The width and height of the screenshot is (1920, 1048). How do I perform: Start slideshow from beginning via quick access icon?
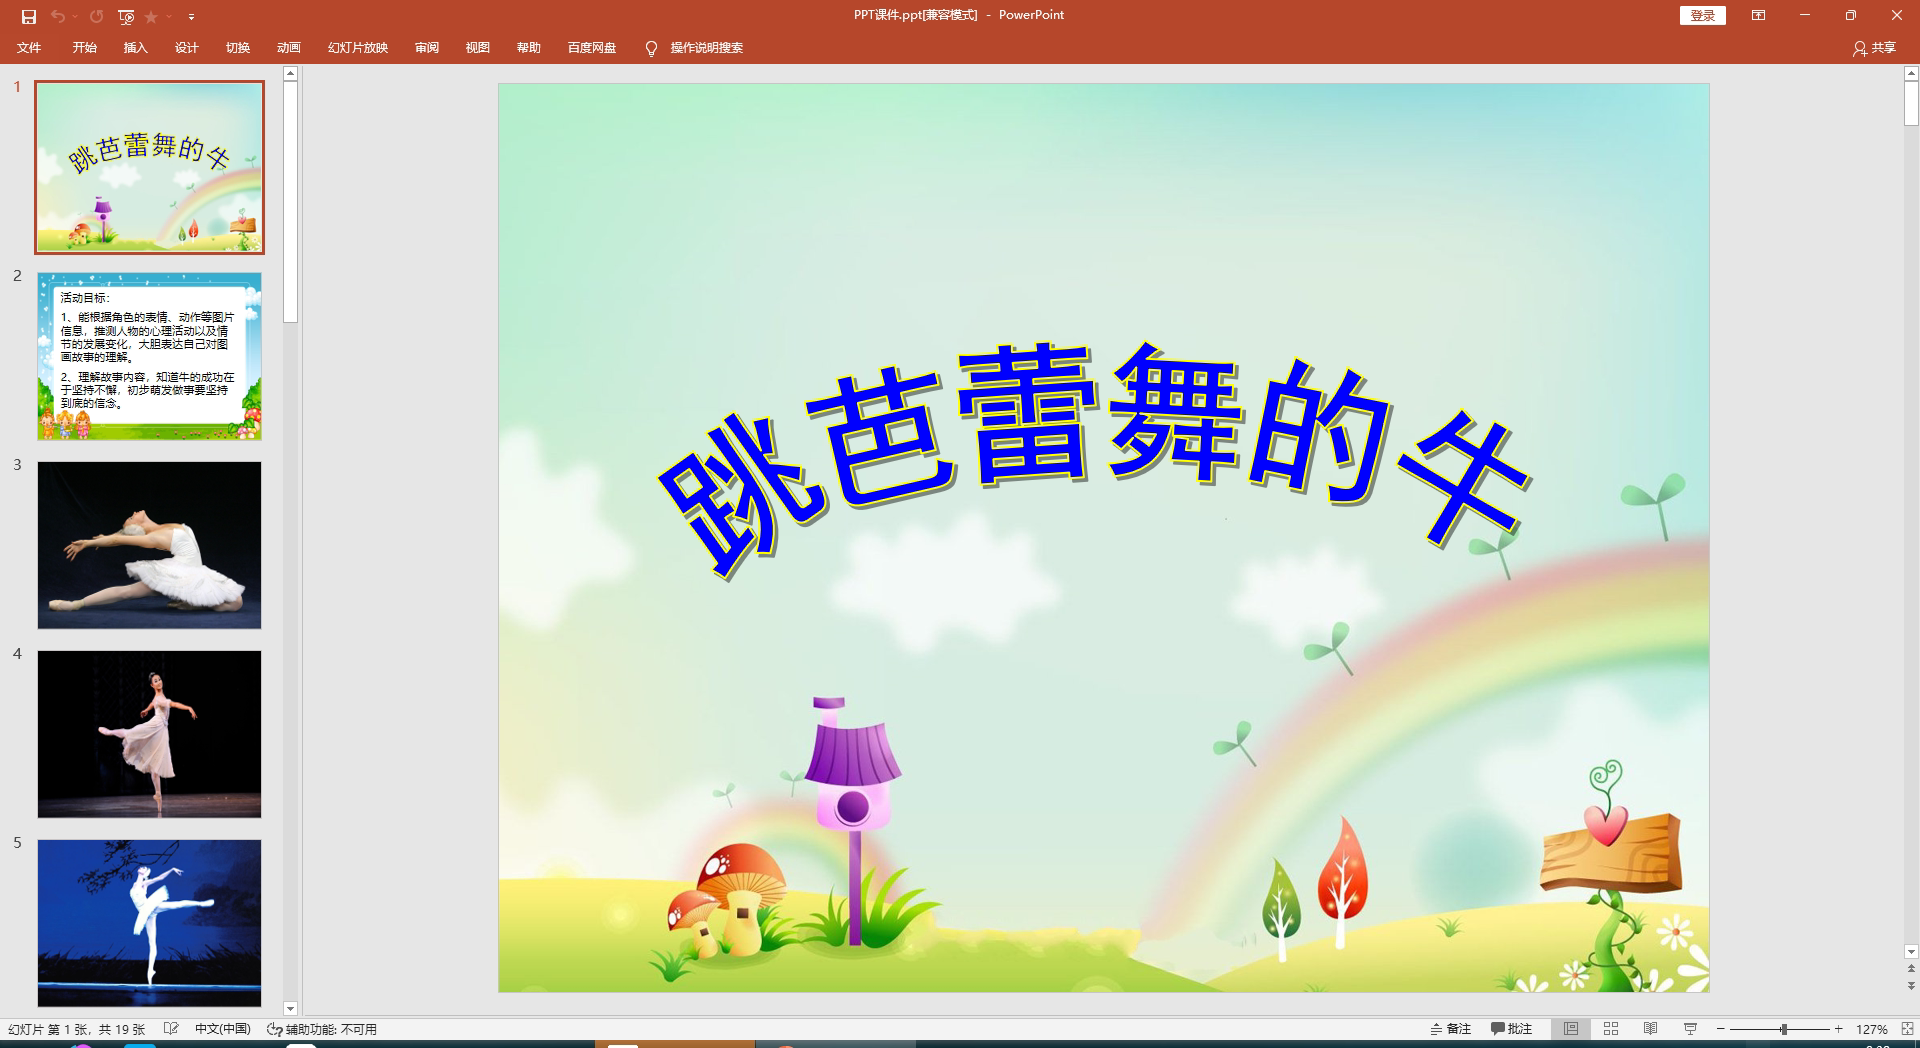point(125,15)
